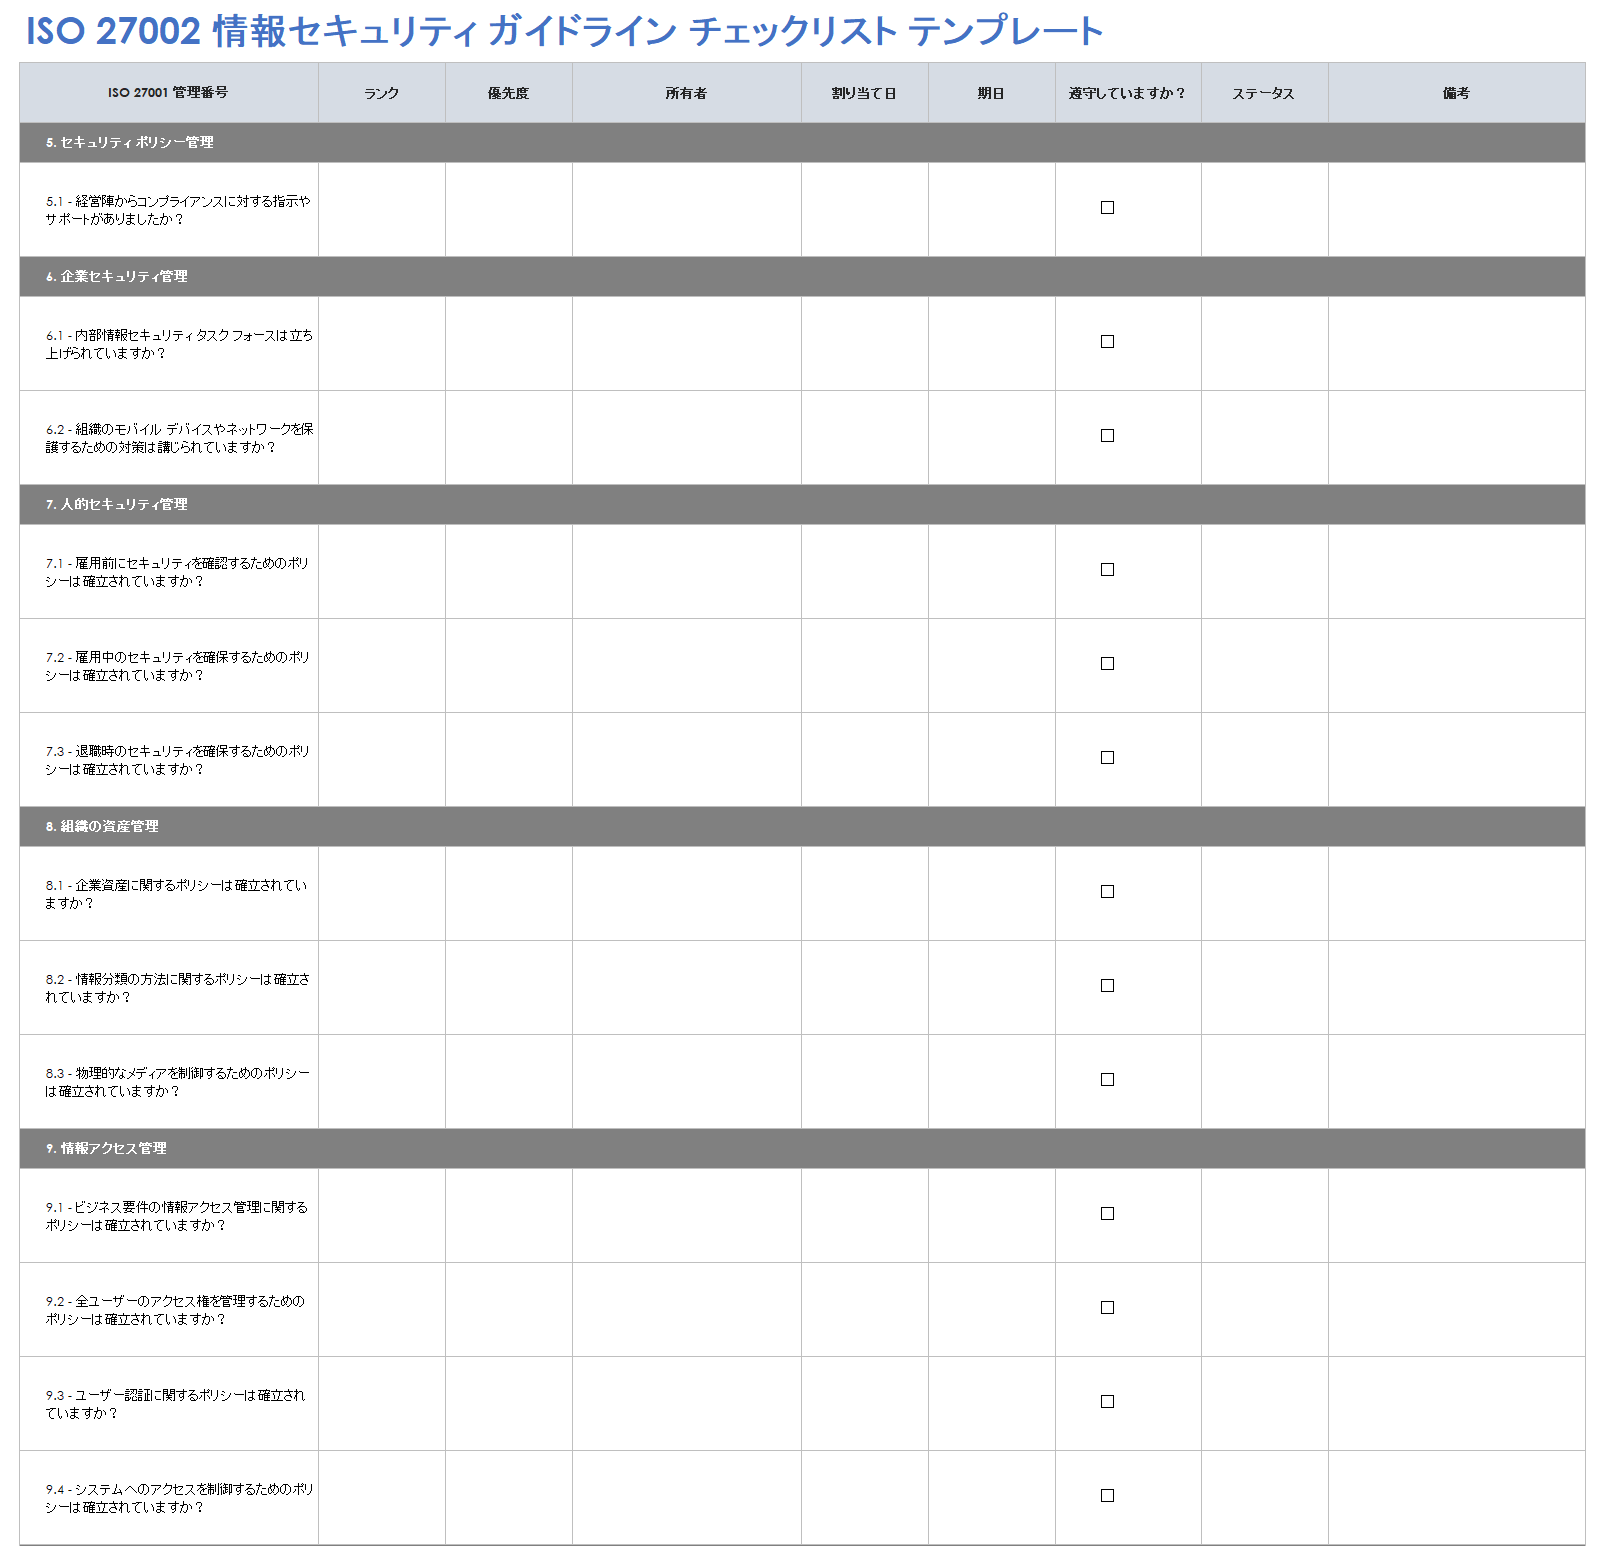Select section row 9. 情報アクセス管理
This screenshot has height=1546, width=1605.
point(802,1149)
